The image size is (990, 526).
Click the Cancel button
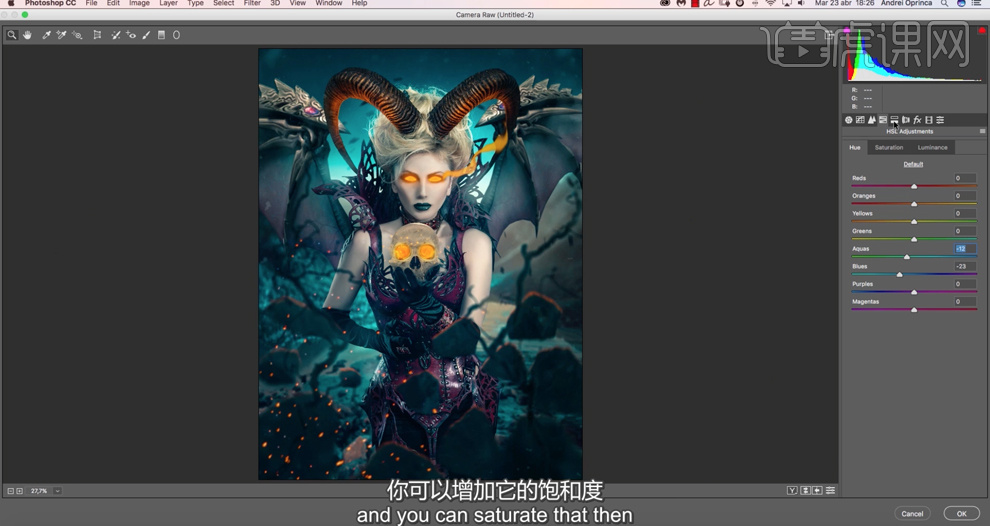912,513
